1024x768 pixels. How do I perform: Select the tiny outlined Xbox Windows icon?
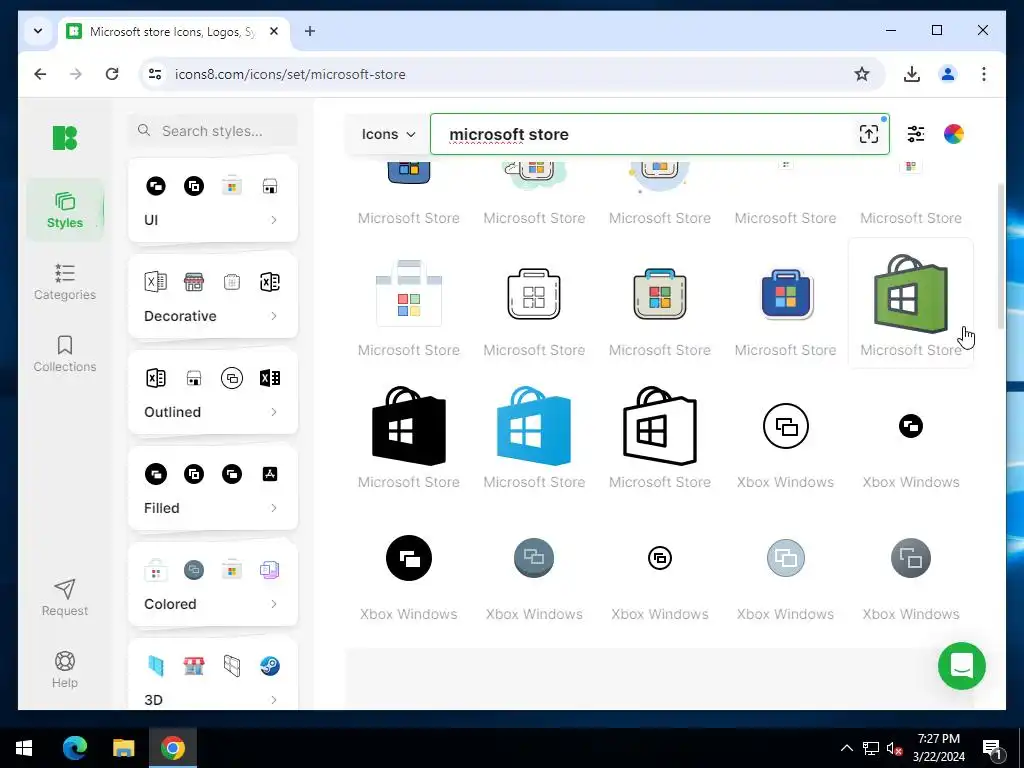(x=660, y=558)
